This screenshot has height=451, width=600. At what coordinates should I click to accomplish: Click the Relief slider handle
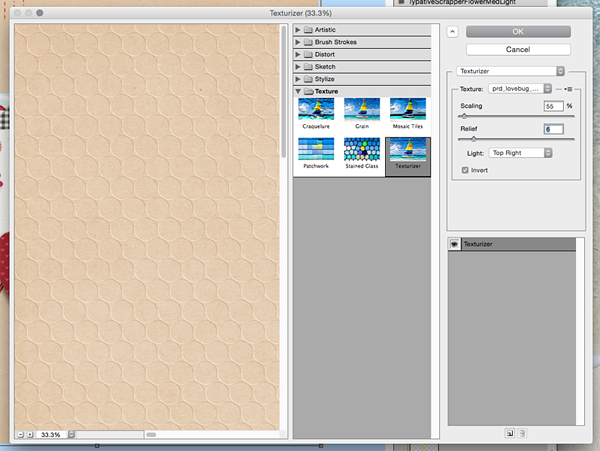[474, 139]
